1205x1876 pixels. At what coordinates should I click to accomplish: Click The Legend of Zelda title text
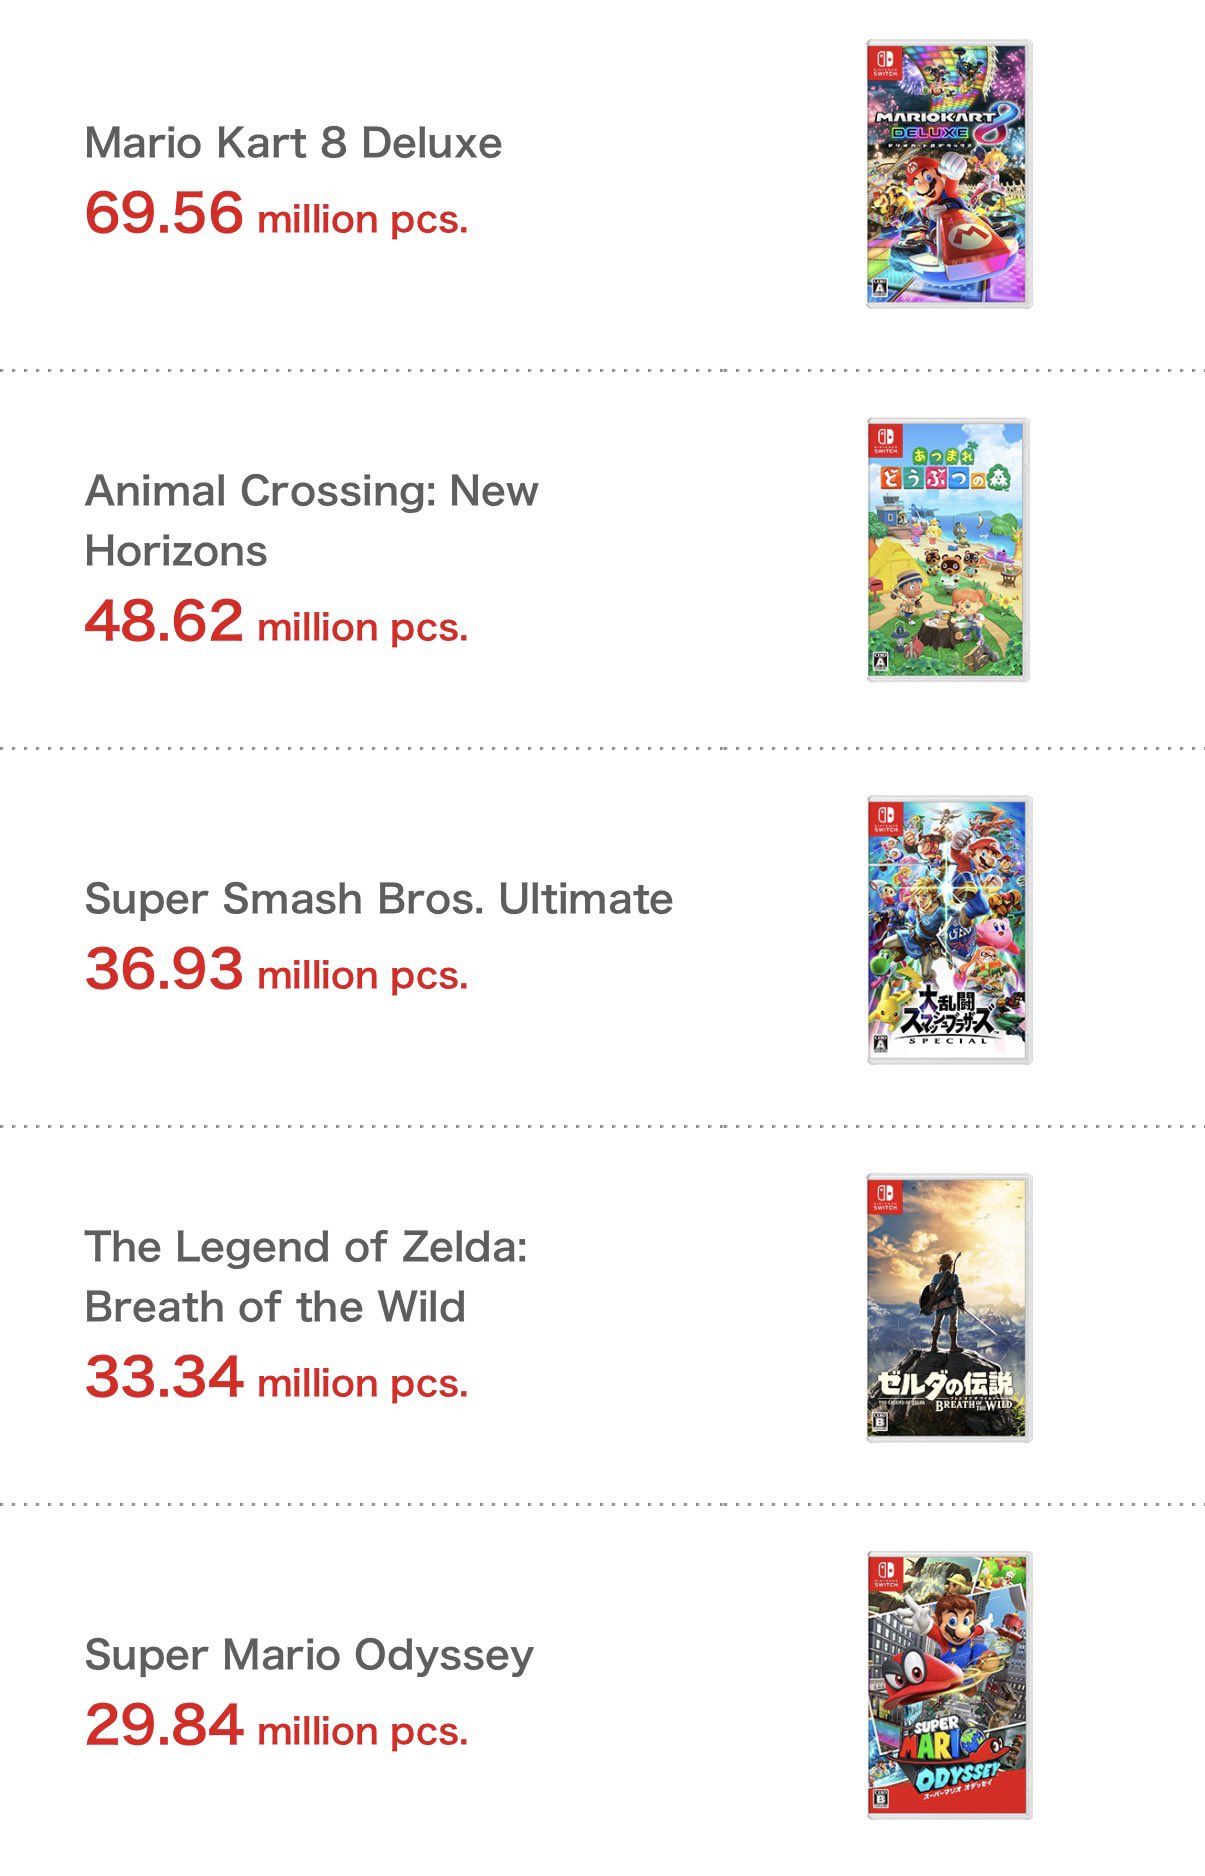[305, 1276]
